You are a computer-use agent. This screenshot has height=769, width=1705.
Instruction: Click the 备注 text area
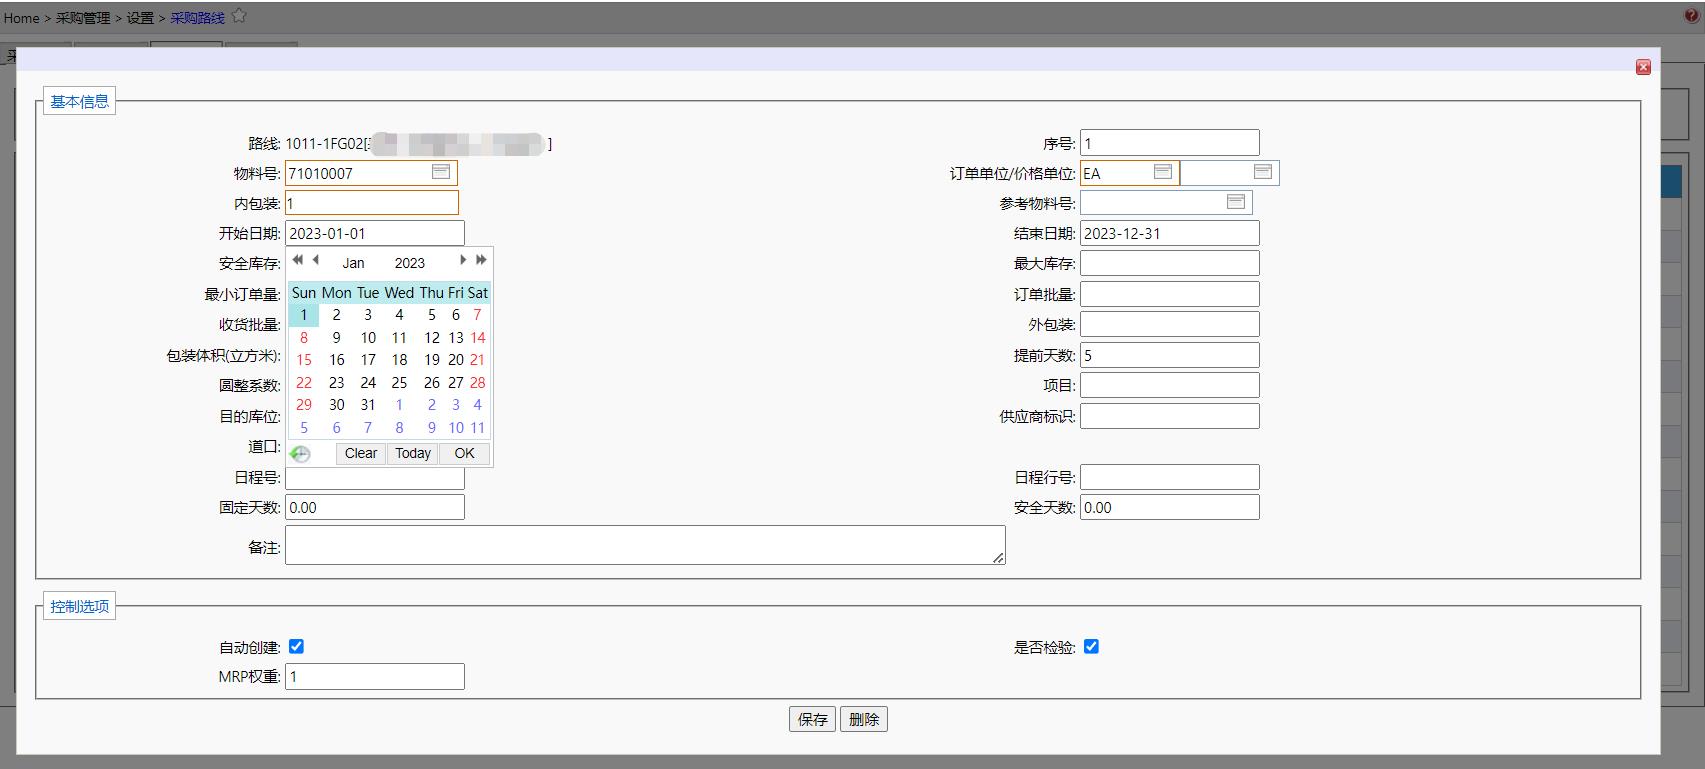coord(645,545)
